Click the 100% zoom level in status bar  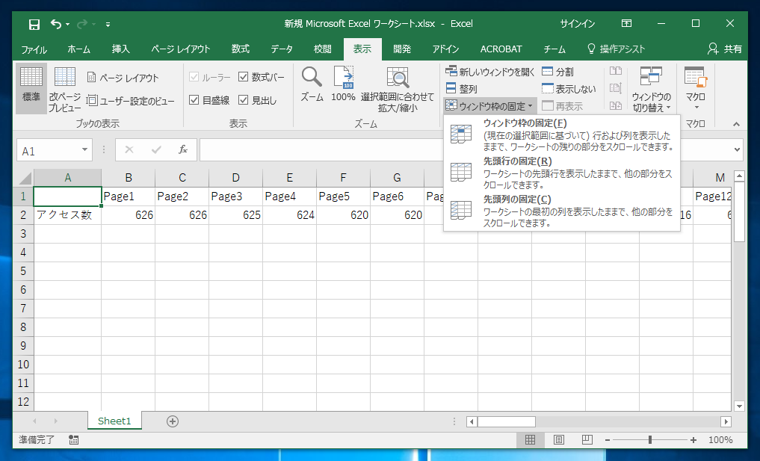point(720,440)
